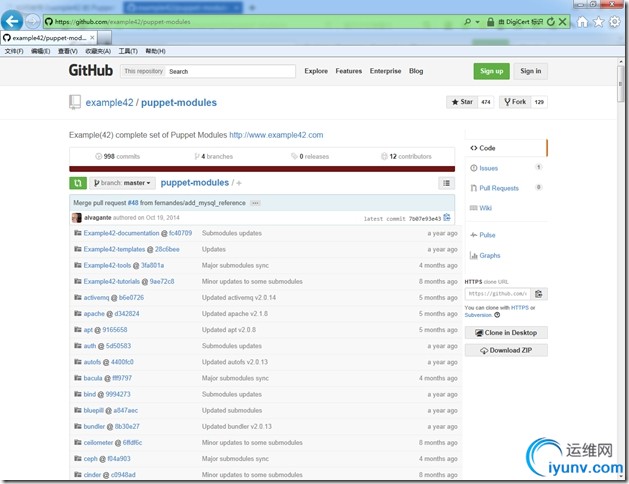Screen dimensions: 629x484
Task: View the 12 contributors
Action: pos(406,156)
